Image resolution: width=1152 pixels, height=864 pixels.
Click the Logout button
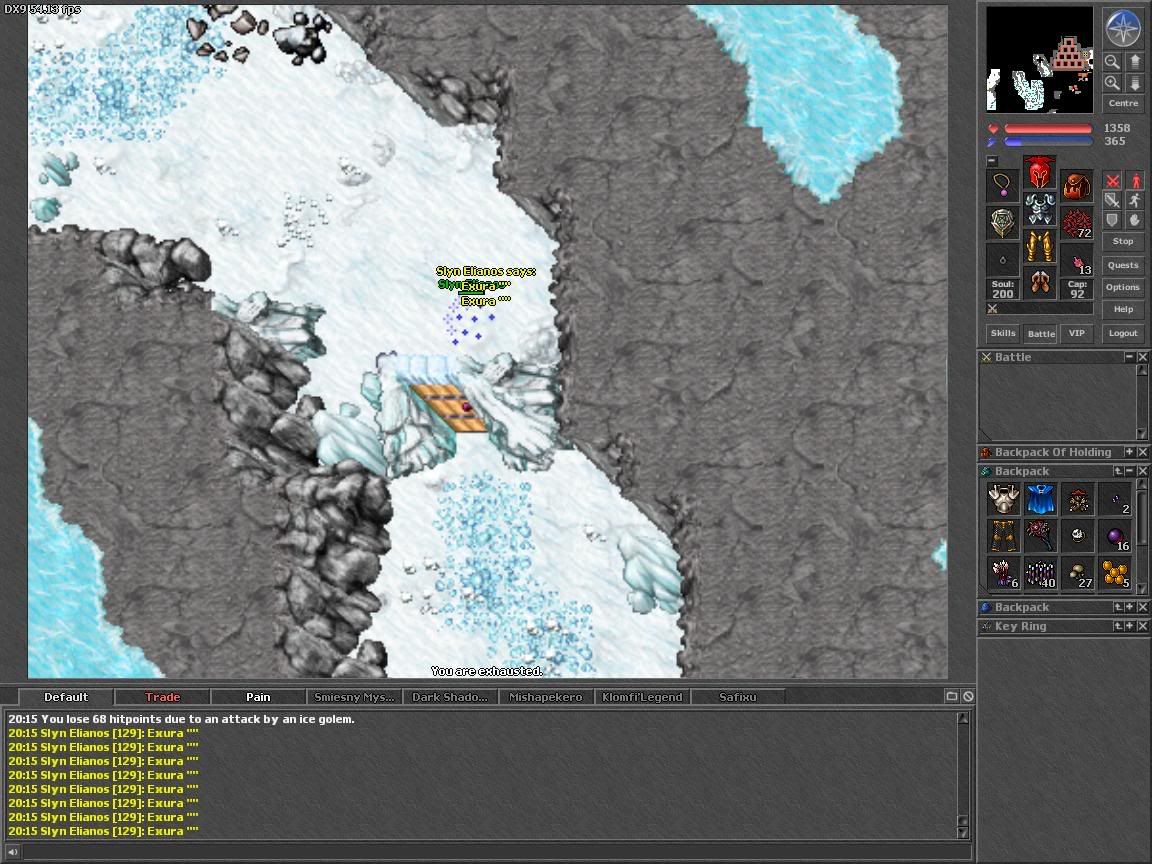1123,333
